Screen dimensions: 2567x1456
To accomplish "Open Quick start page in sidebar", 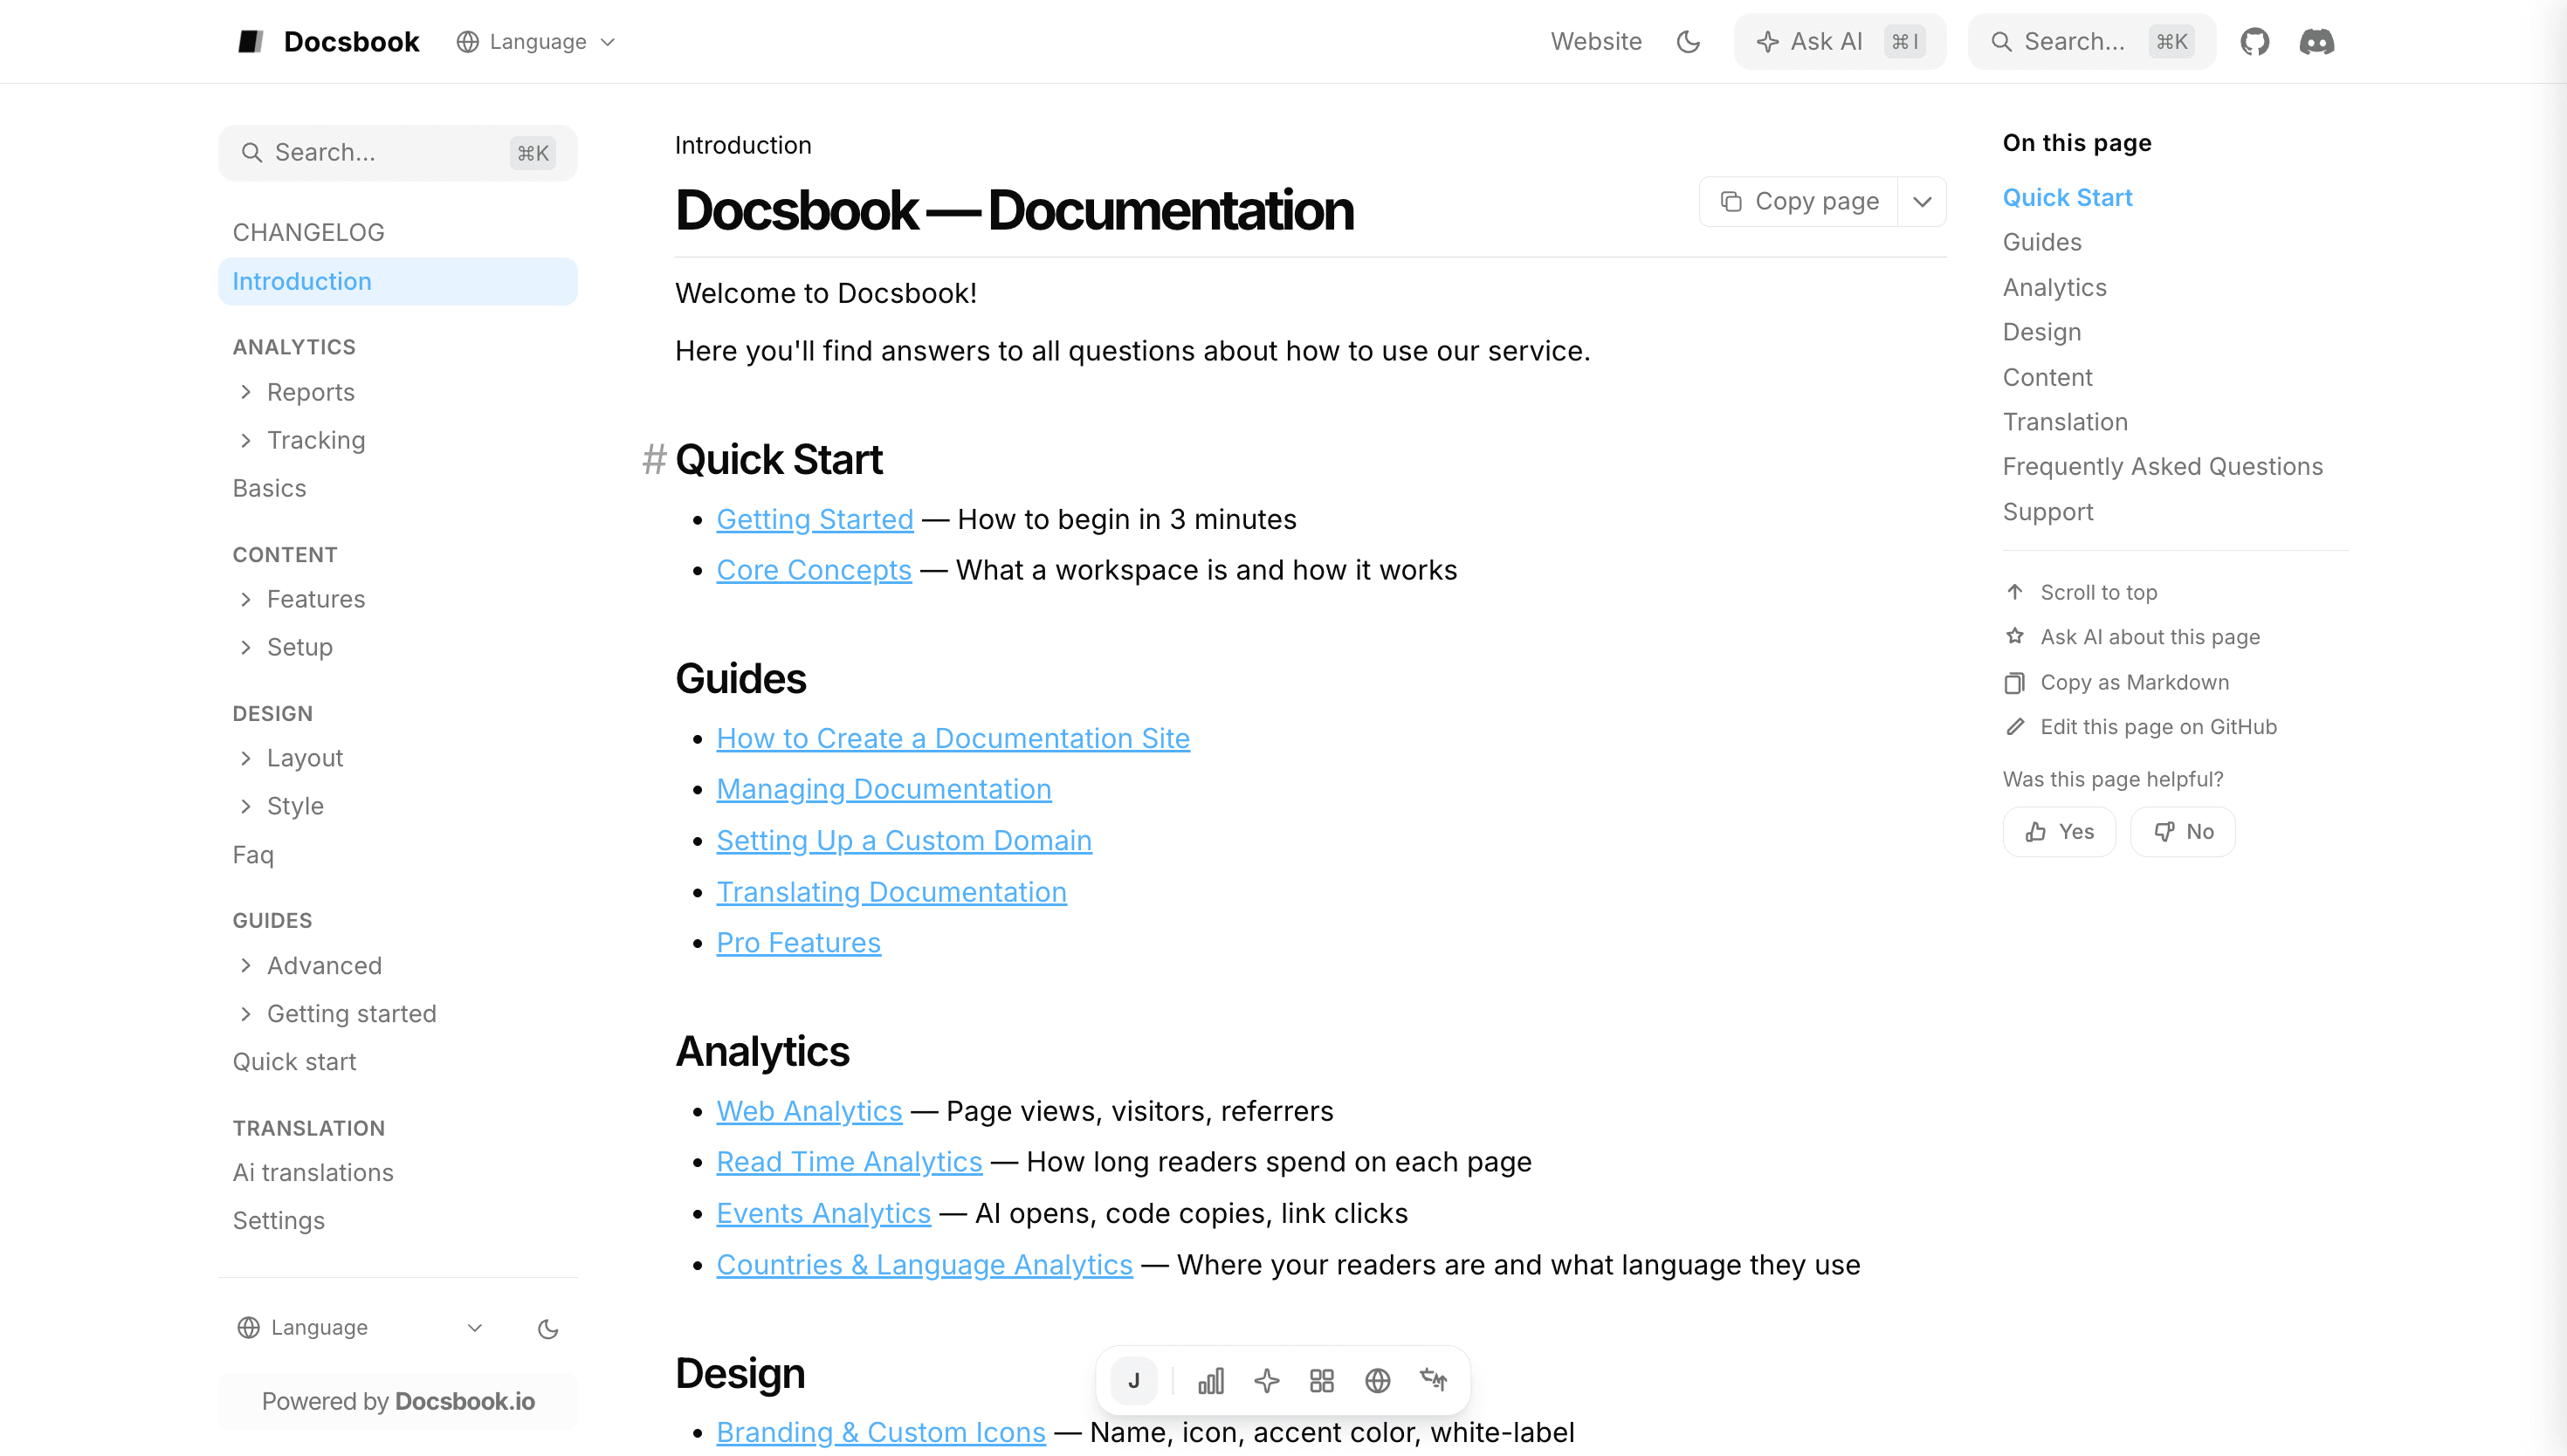I will click(294, 1062).
